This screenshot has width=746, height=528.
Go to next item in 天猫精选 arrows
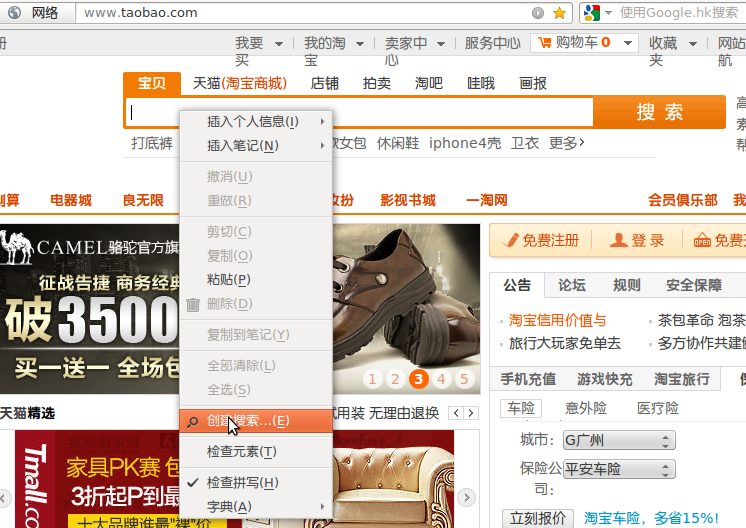point(471,413)
